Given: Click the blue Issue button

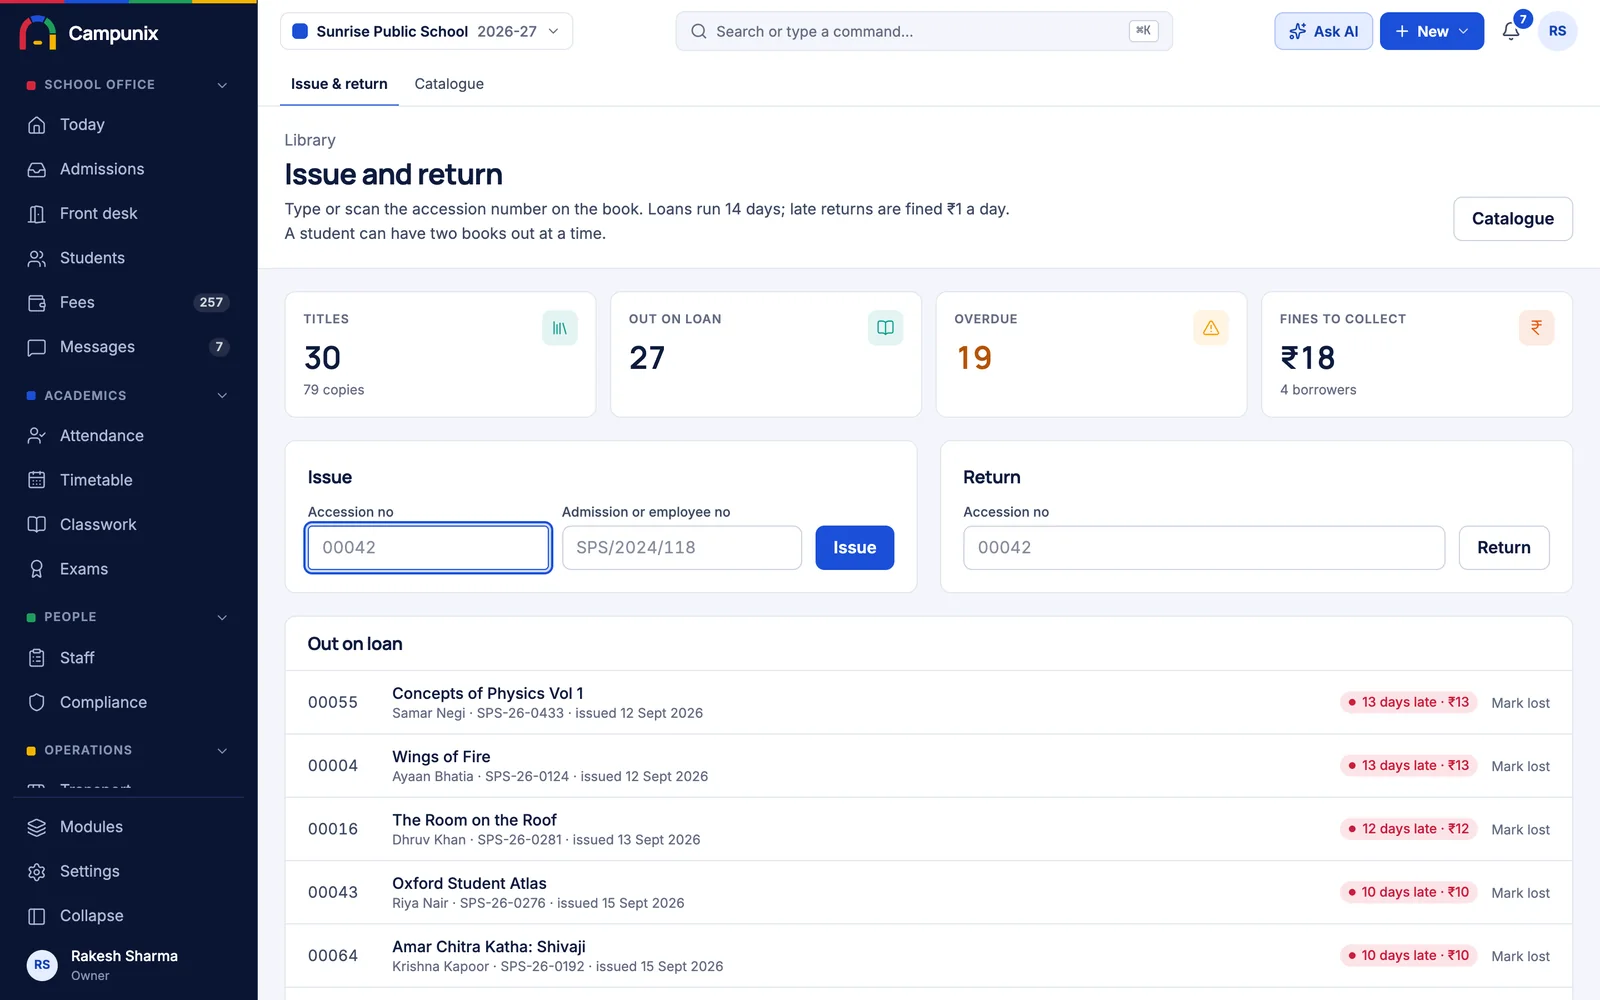Looking at the screenshot, I should pos(854,548).
